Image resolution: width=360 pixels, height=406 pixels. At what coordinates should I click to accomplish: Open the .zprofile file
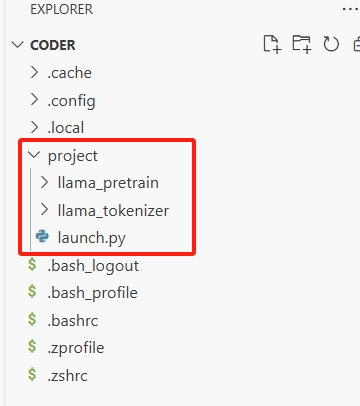point(76,348)
